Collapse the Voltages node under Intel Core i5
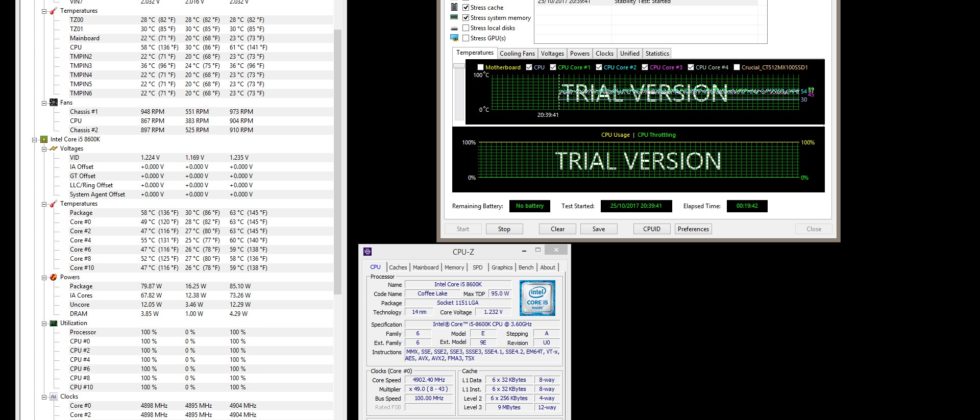This screenshot has height=420, width=980. [x=43, y=148]
